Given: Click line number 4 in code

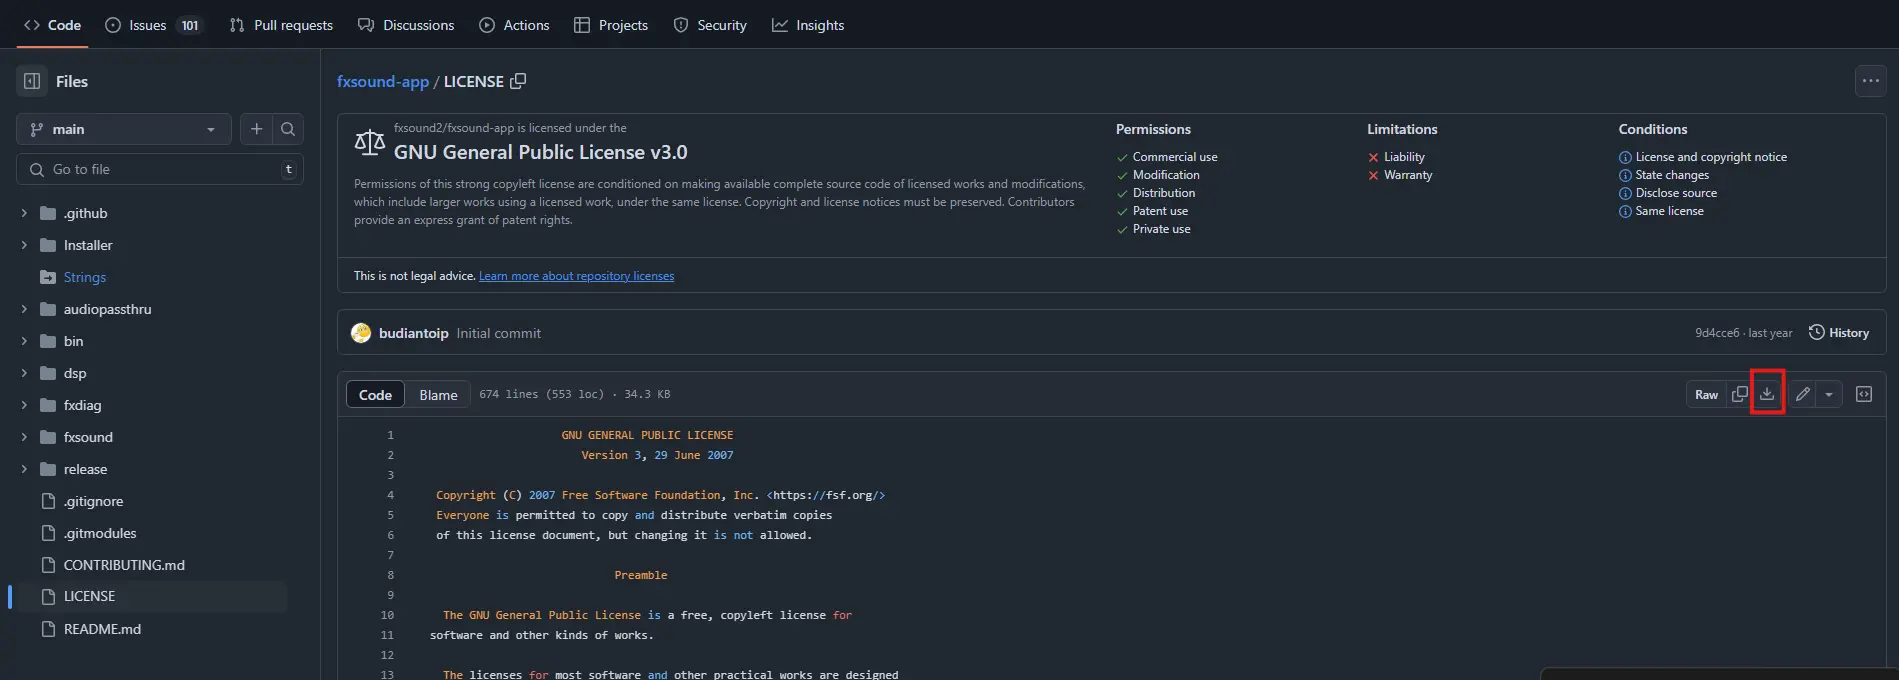Looking at the screenshot, I should click(390, 495).
